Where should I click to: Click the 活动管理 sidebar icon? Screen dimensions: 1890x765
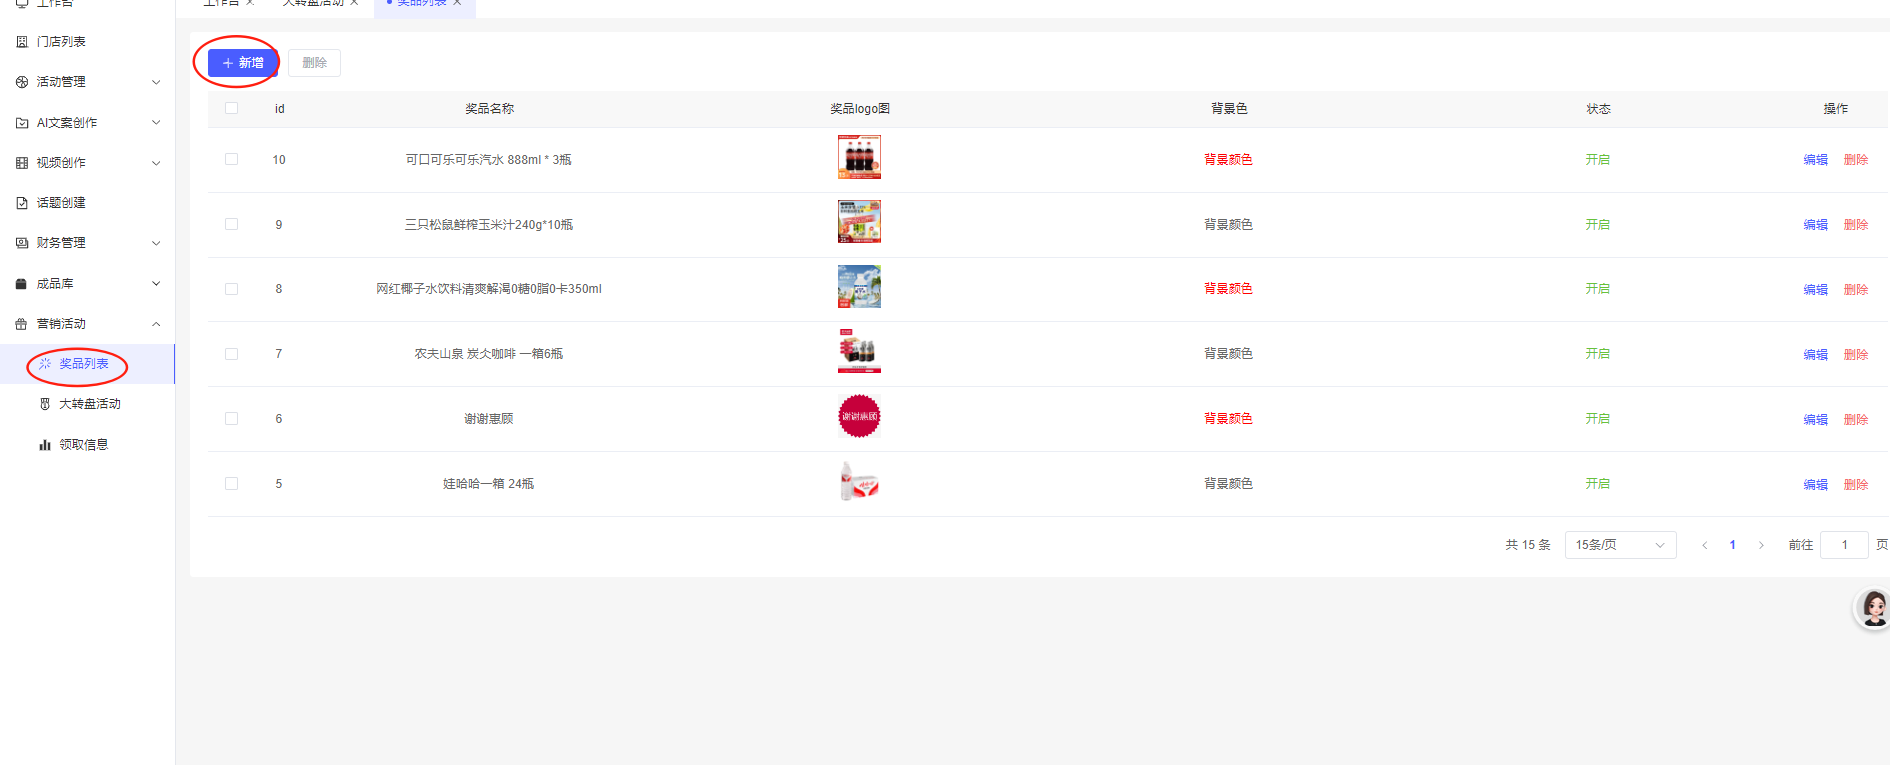22,82
